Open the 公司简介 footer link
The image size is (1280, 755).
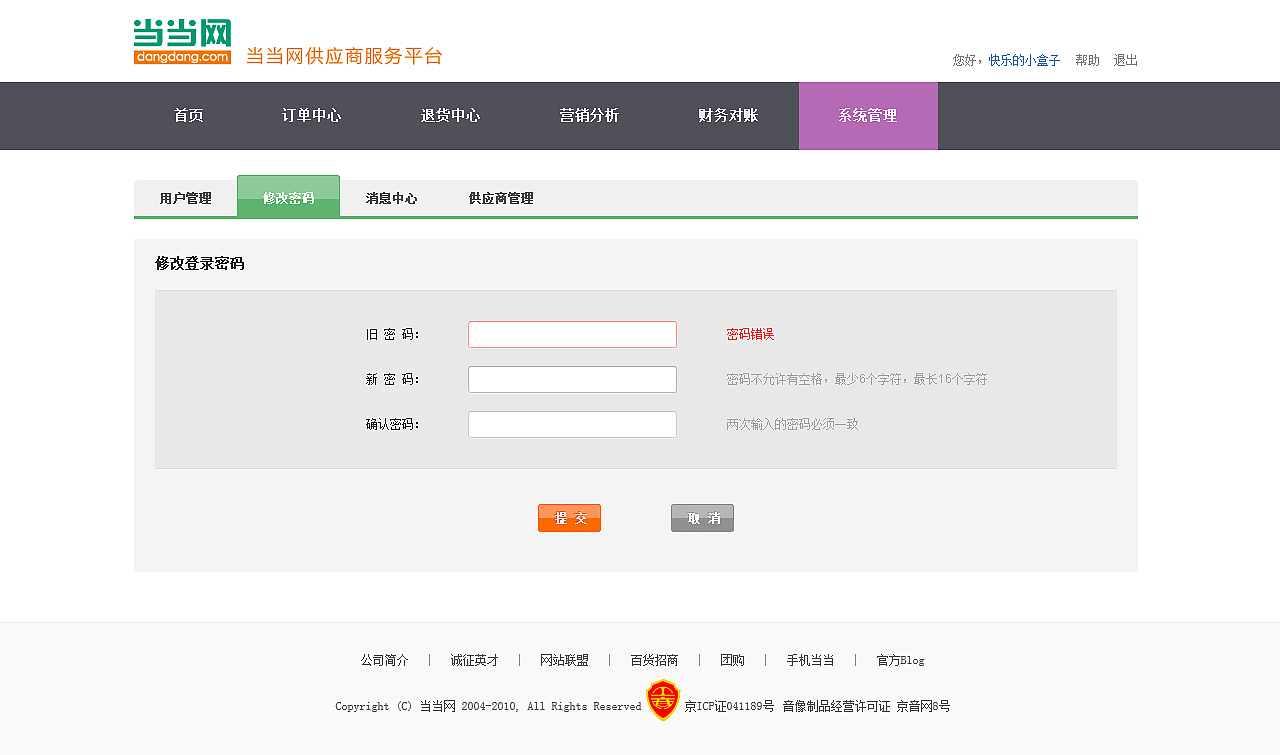(x=385, y=660)
